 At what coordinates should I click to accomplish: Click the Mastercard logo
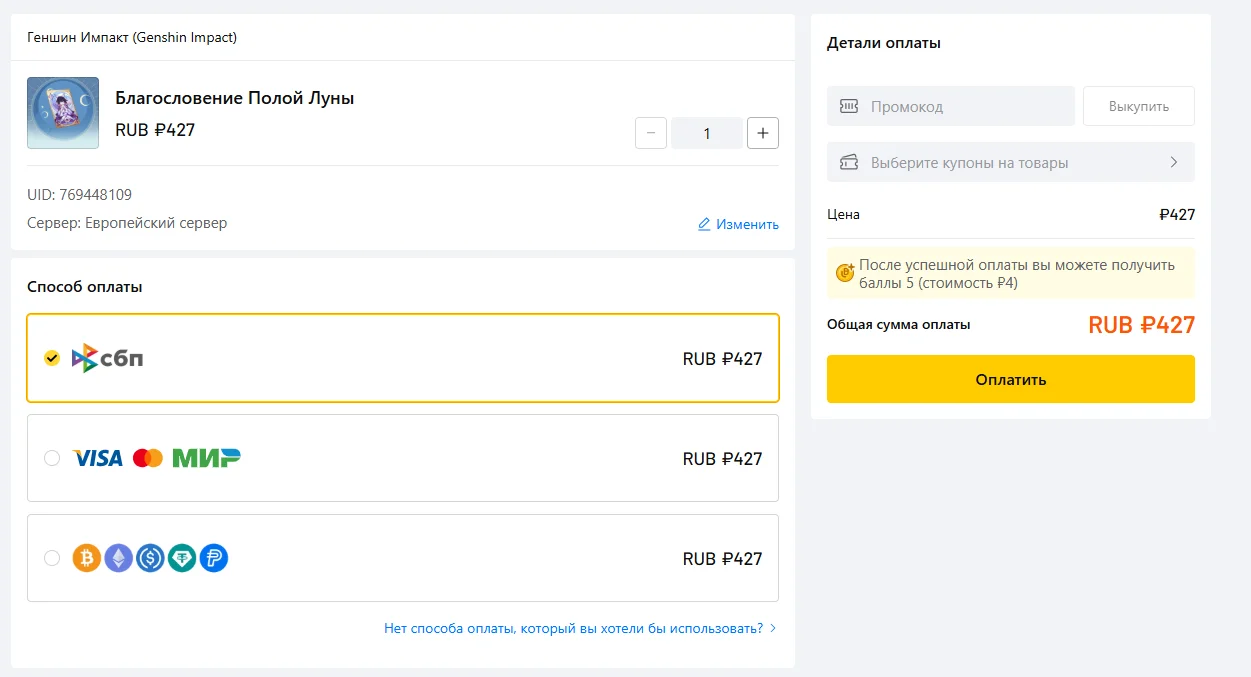(147, 458)
